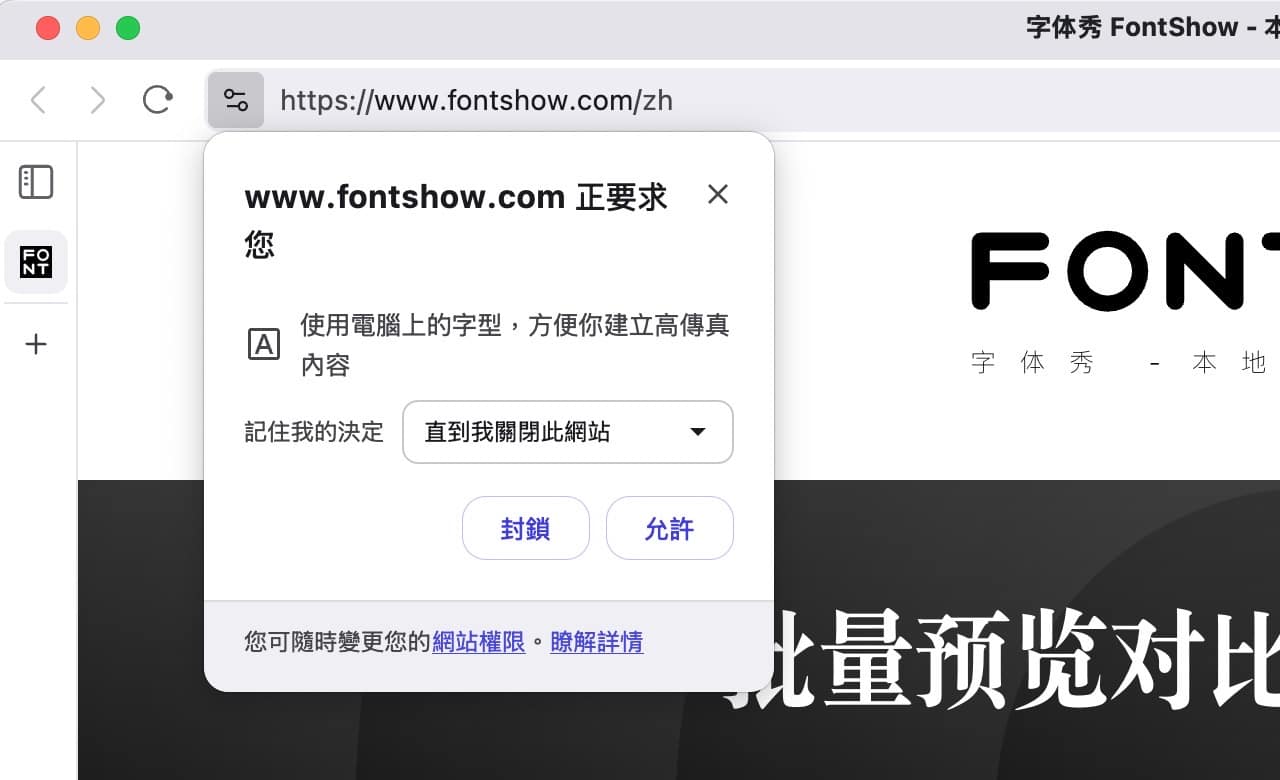Click the font-access icon in the dialog
This screenshot has height=780, width=1280.
[x=263, y=345]
